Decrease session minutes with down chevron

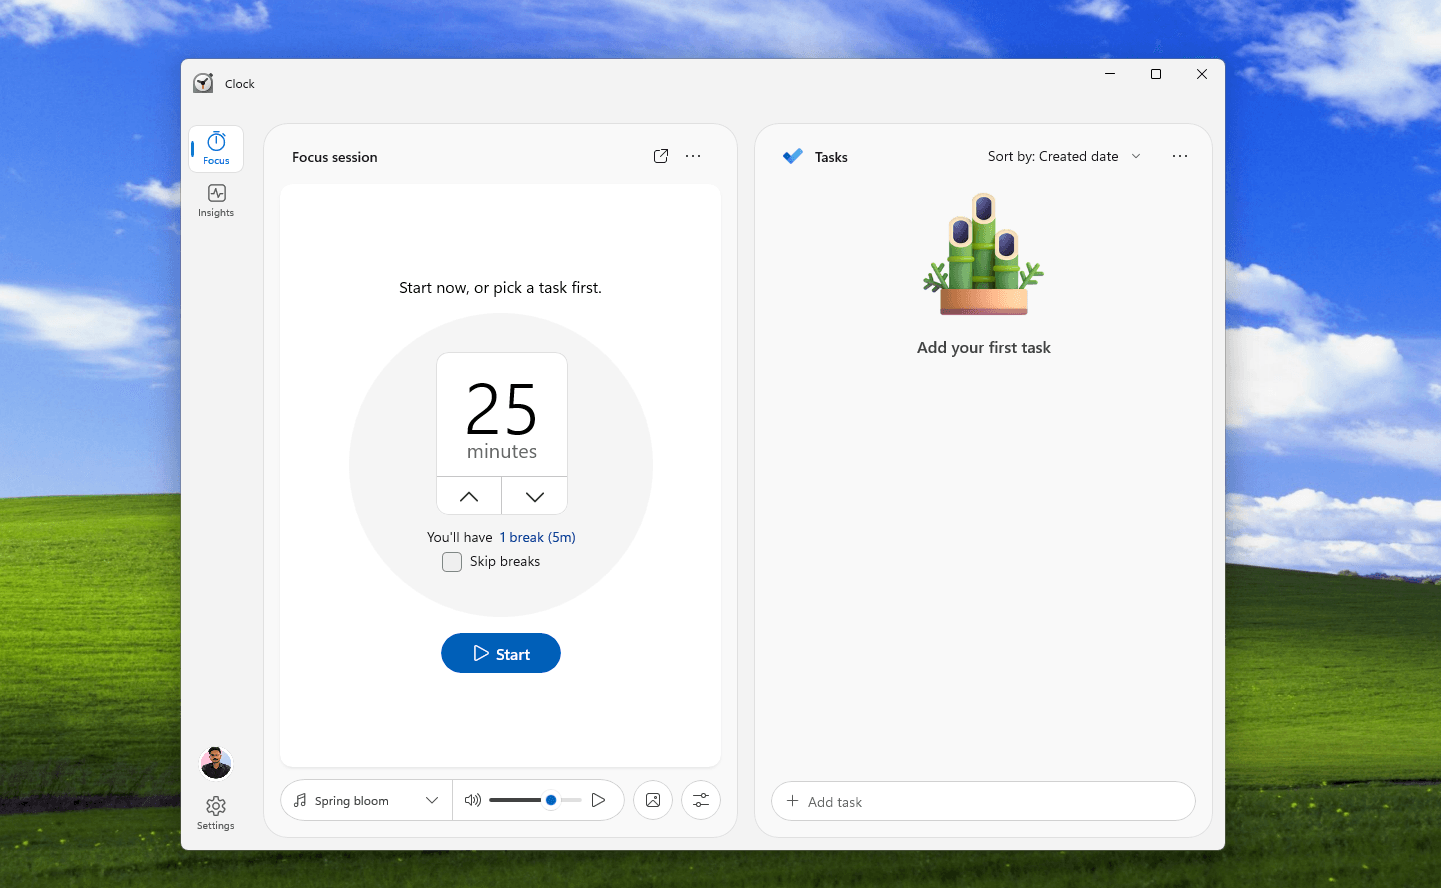pos(534,495)
